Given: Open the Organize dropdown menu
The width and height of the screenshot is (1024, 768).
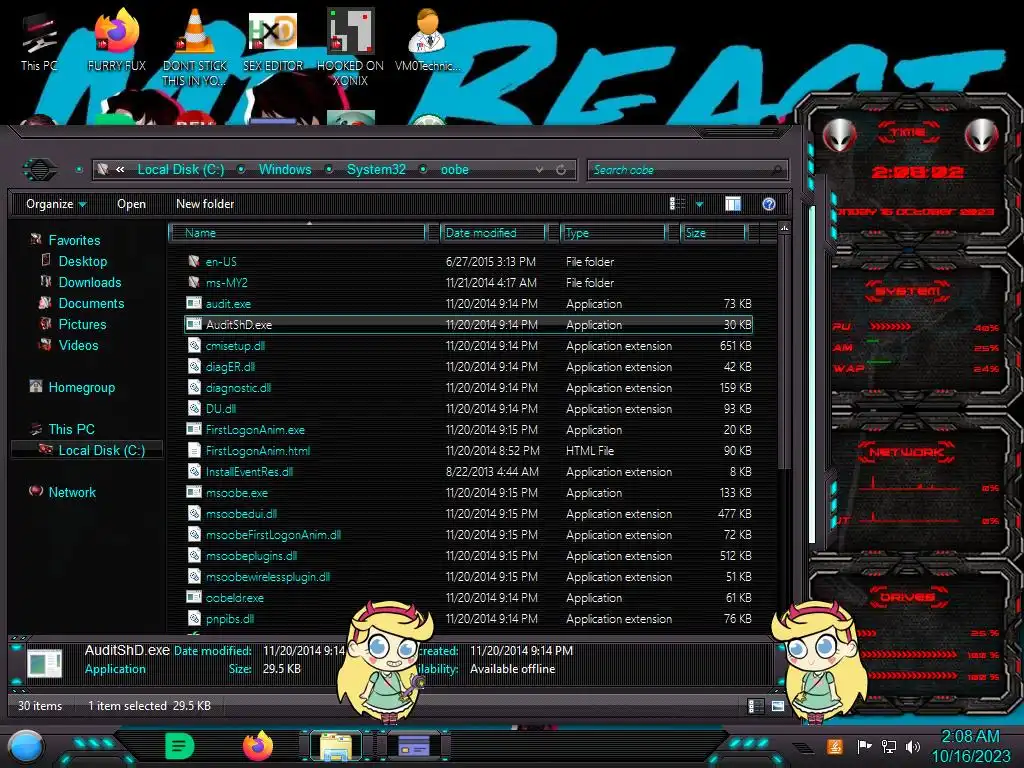Looking at the screenshot, I should (x=56, y=204).
